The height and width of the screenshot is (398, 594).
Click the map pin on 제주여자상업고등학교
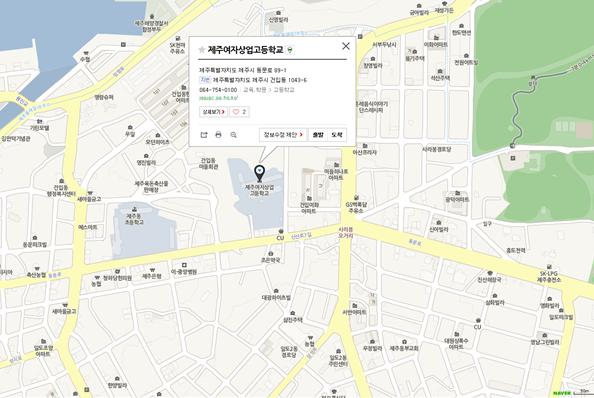259,173
